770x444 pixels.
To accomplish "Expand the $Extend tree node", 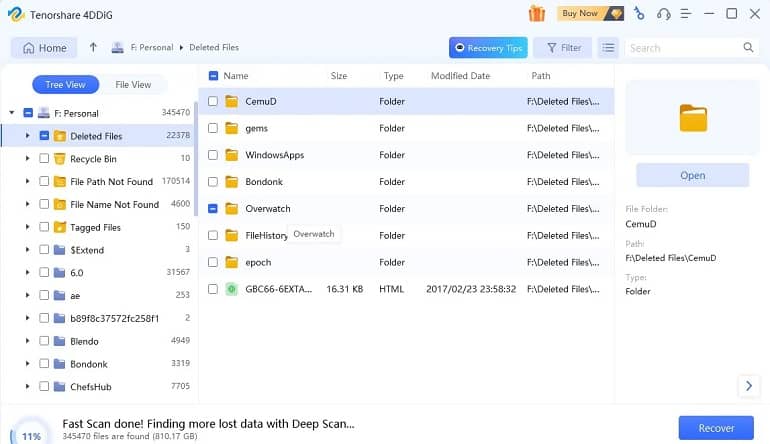I will pyautogui.click(x=28, y=250).
